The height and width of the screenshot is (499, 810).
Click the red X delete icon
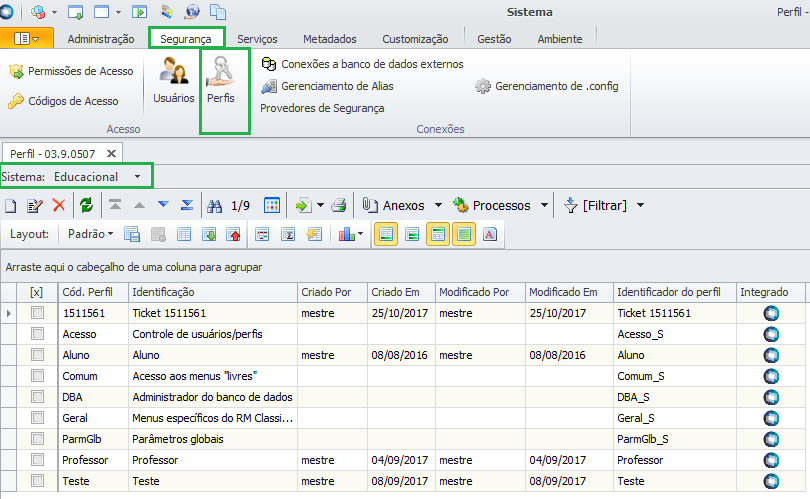click(x=59, y=206)
